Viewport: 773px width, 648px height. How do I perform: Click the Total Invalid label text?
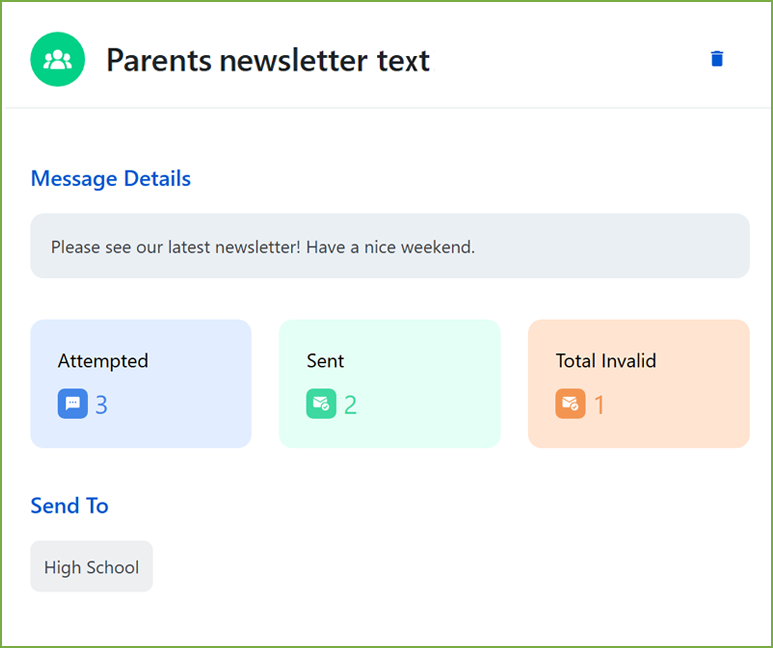606,361
